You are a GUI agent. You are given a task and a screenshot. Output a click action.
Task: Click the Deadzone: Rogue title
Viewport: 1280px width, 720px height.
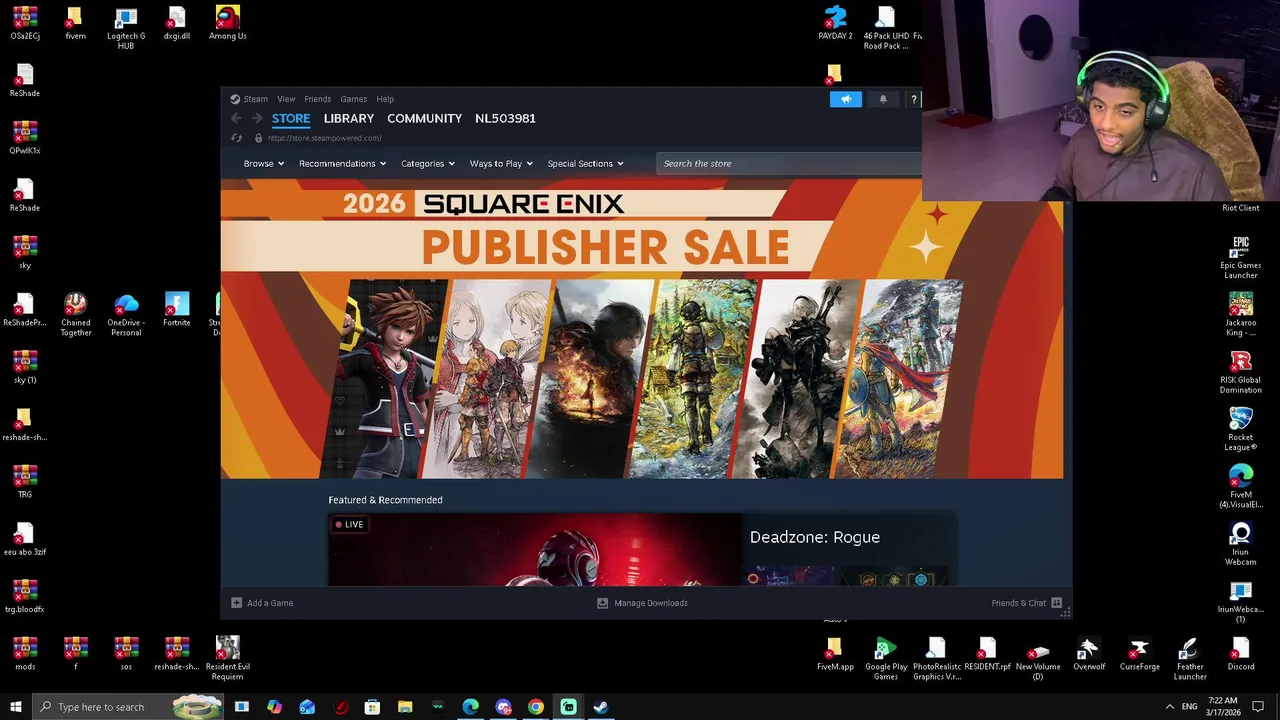coord(815,537)
